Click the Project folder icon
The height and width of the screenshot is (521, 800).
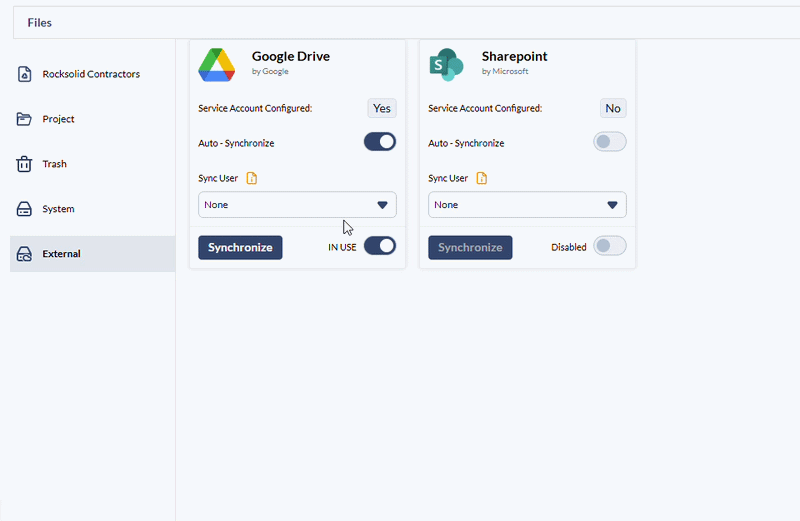(25, 119)
